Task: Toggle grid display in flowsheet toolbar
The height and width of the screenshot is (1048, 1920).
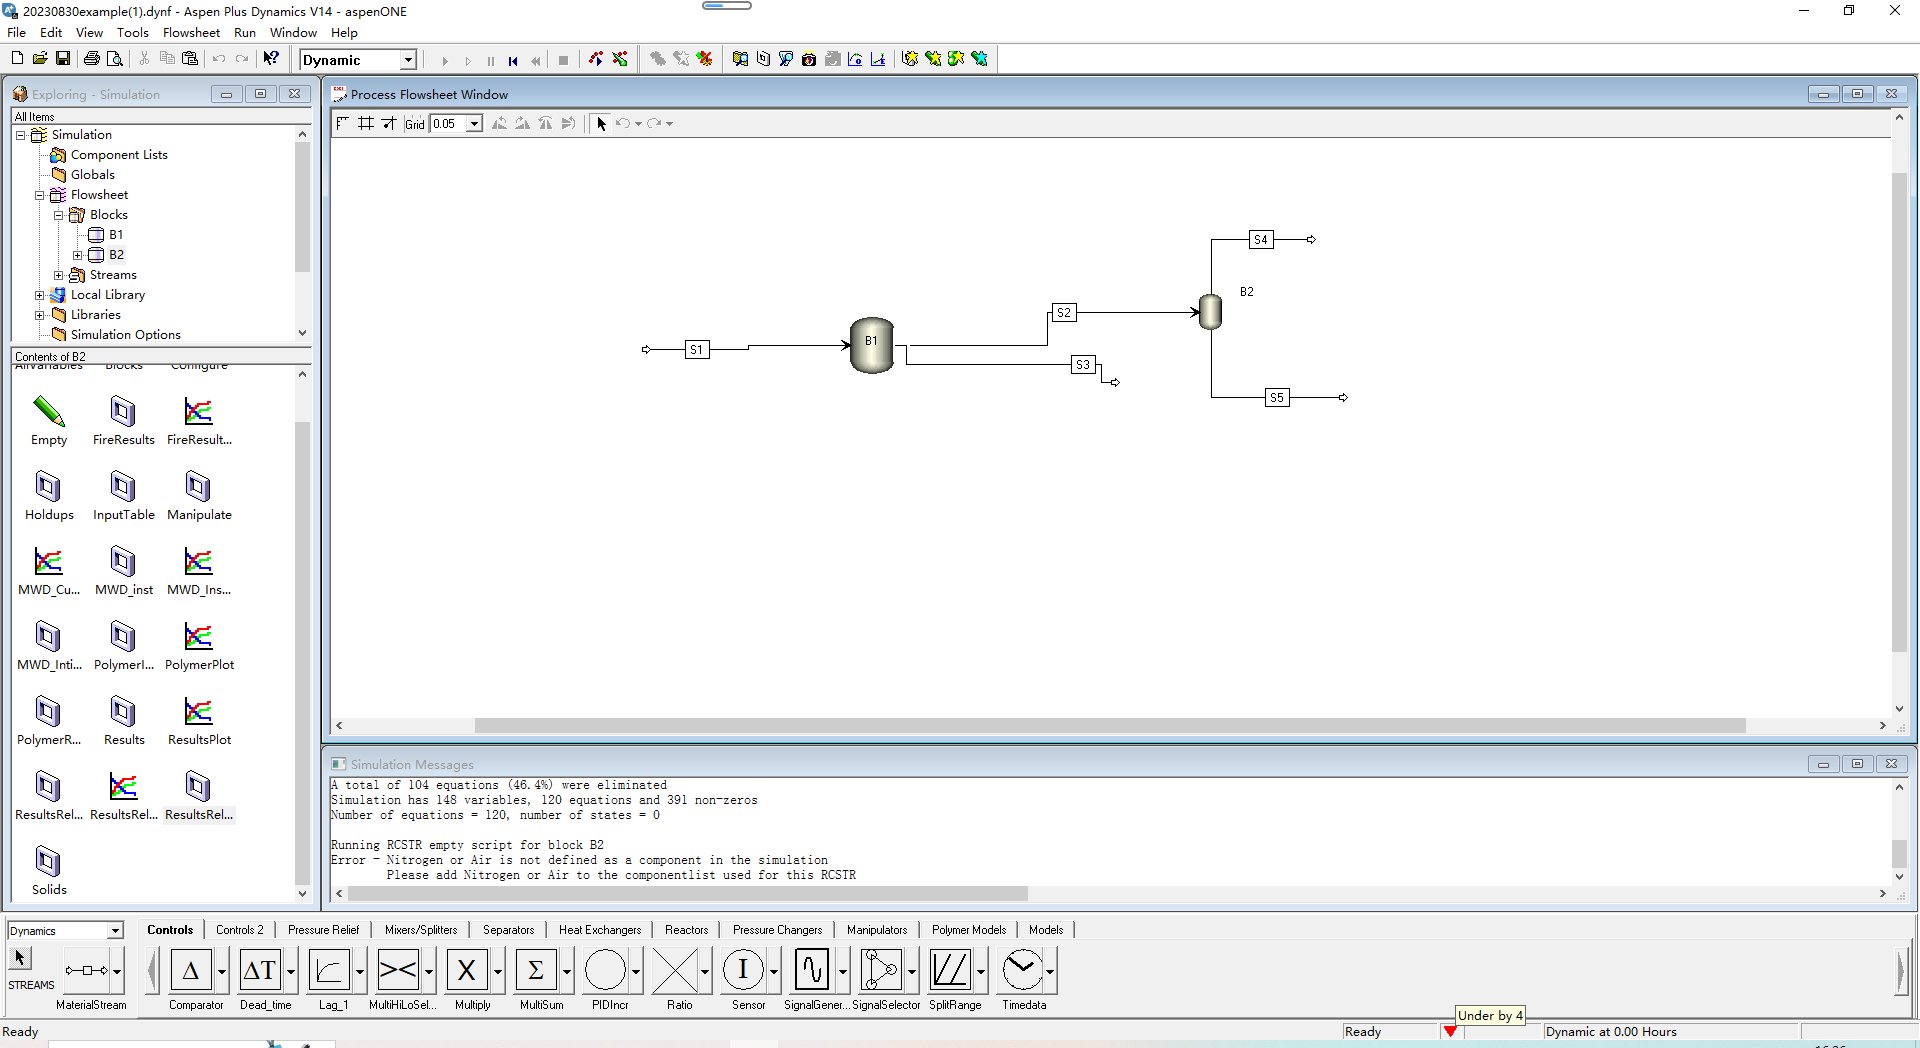Action: pyautogui.click(x=366, y=123)
